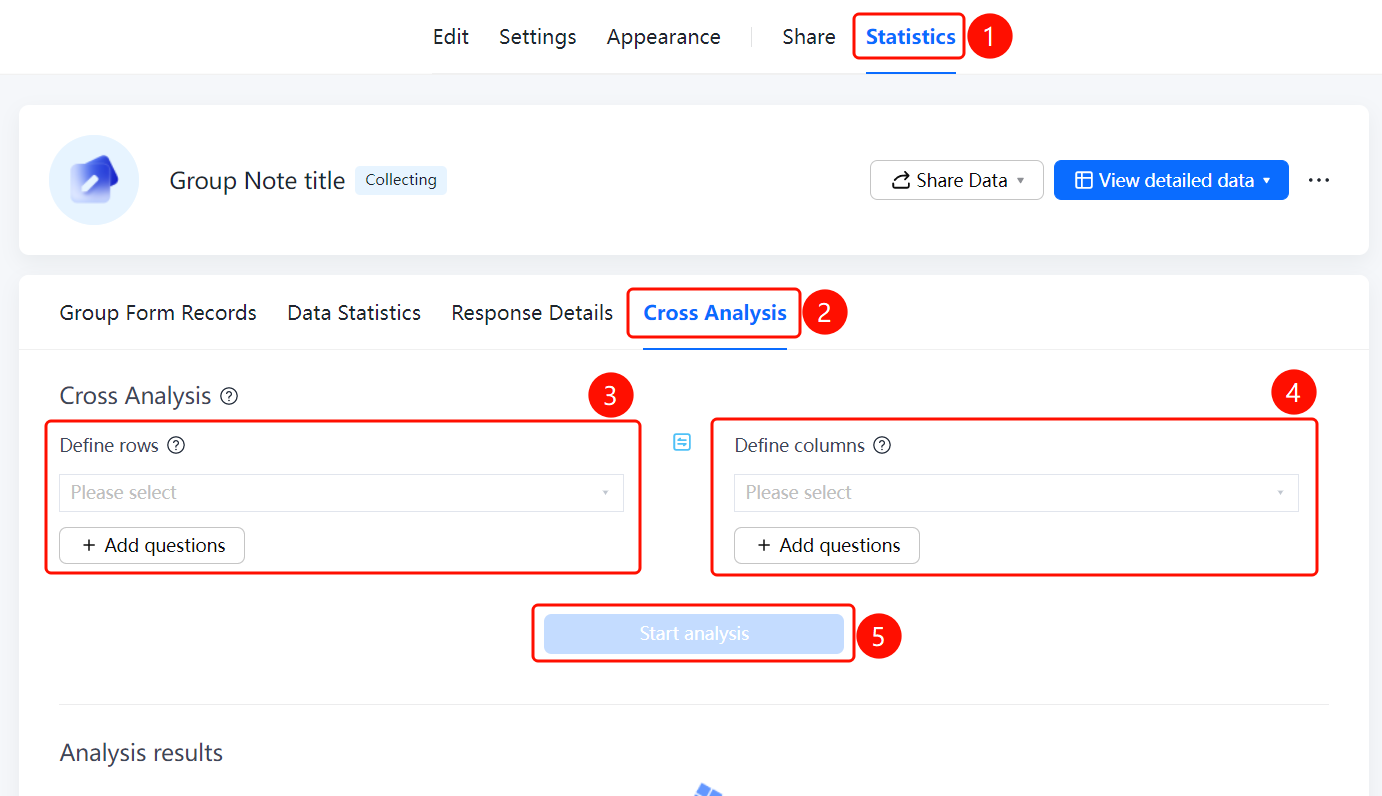1382x796 pixels.
Task: Swap rows and columns icon
Action: click(x=682, y=442)
